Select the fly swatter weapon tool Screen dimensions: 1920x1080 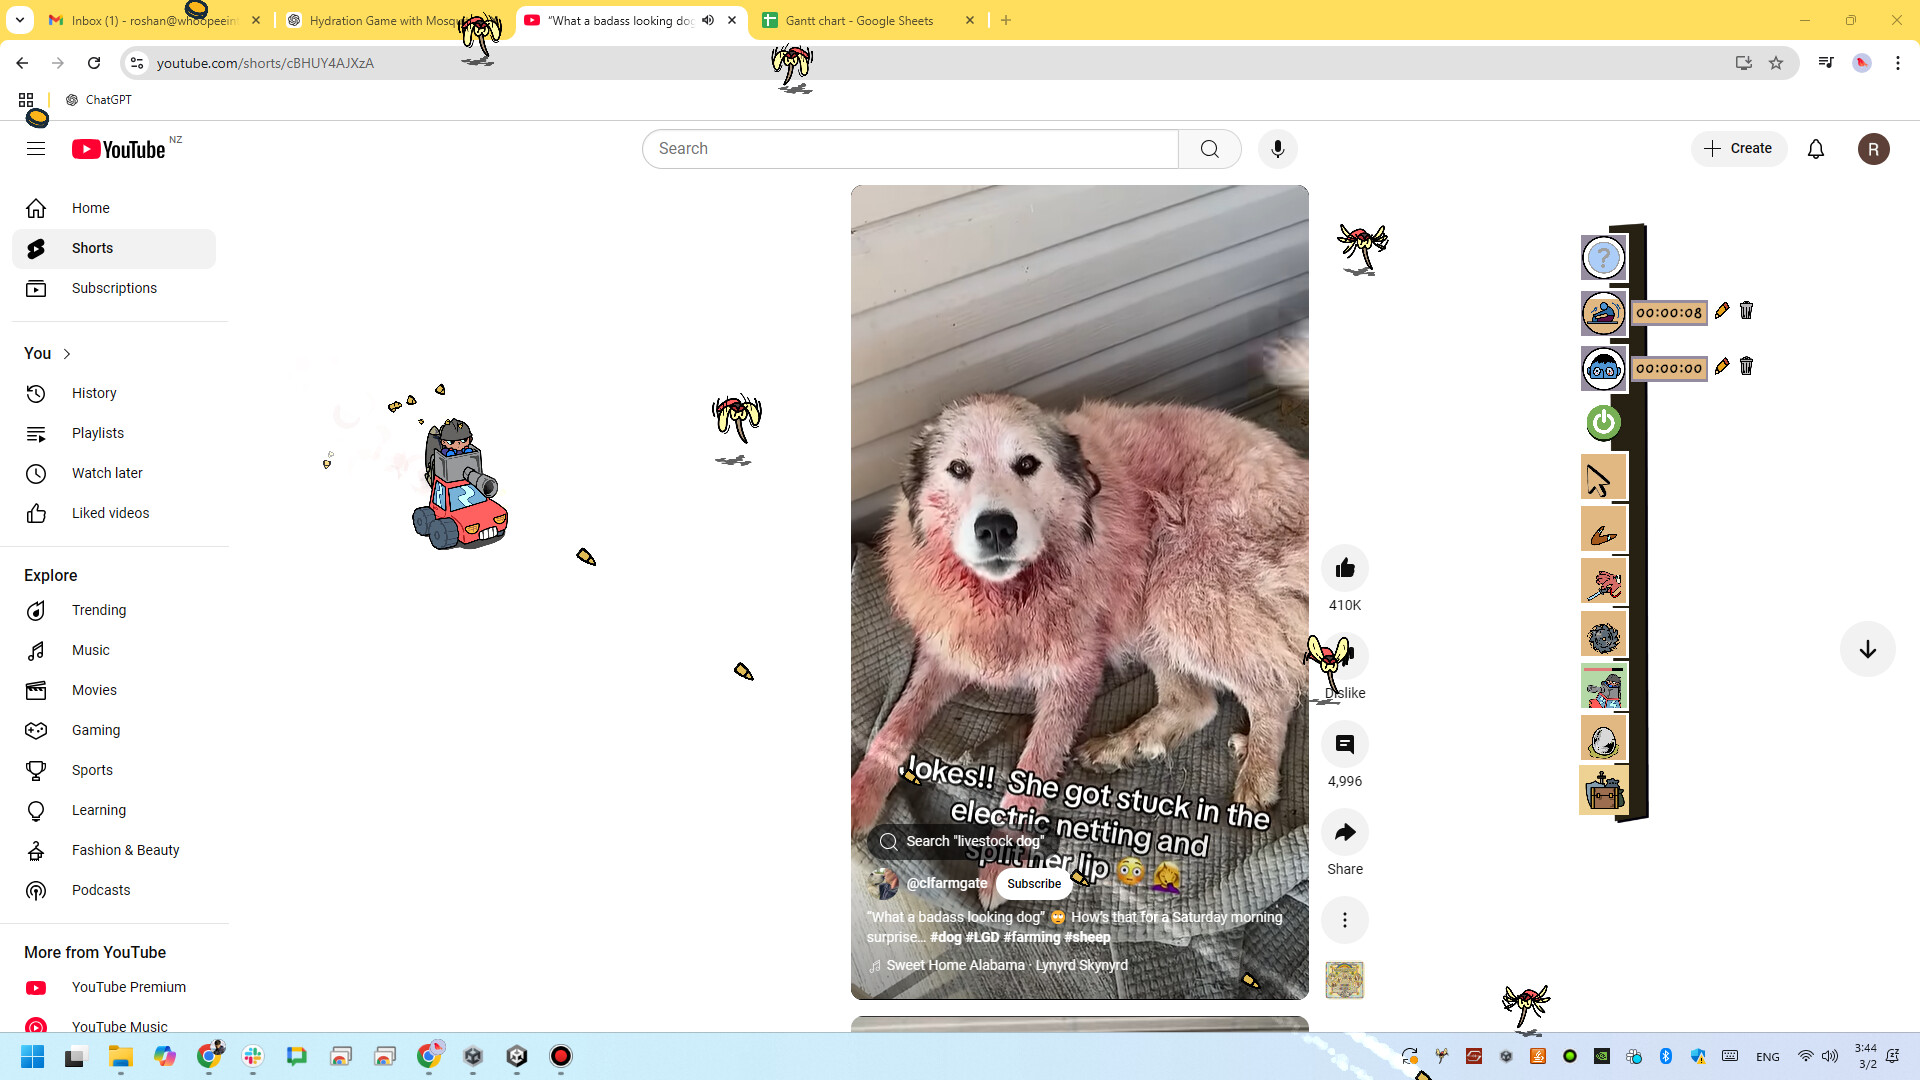point(1603,581)
